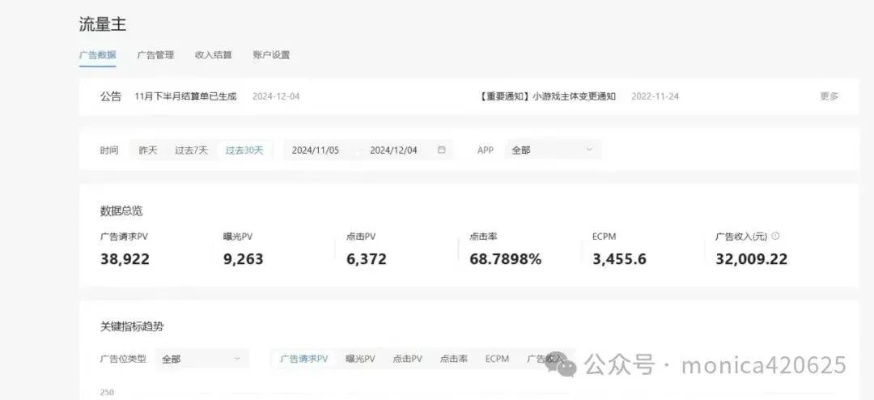Viewport: 874px width, 400px height.
Task: Switch to the 广告管理 tab
Action: 156,55
